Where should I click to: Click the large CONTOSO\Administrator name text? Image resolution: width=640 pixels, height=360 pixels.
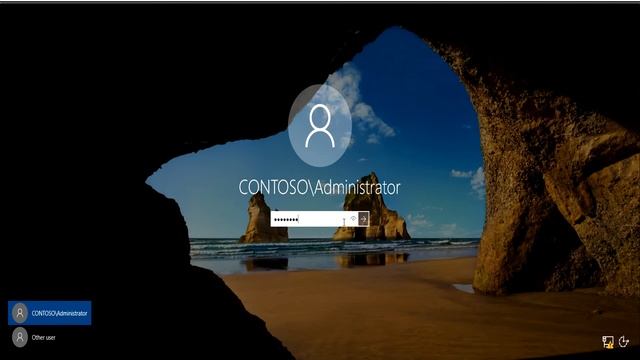(319, 187)
